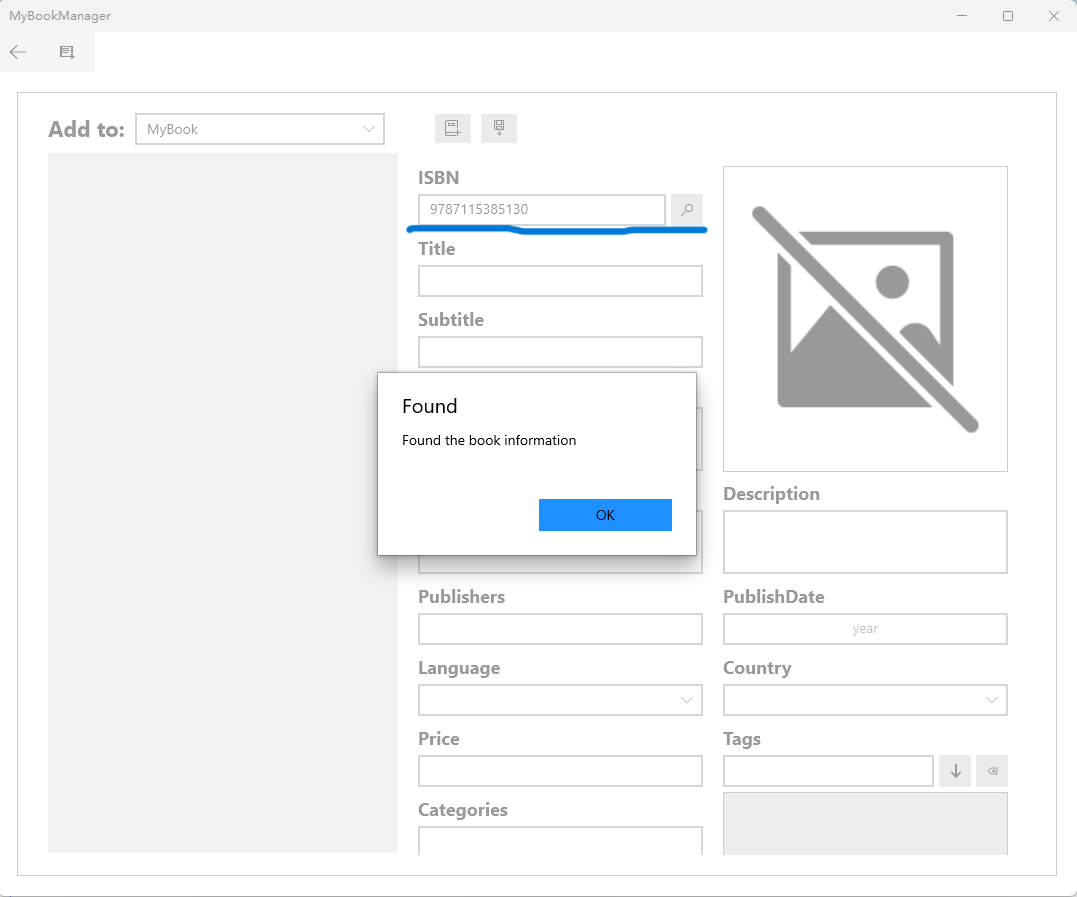
Task: Search the ISBN with the magnifier icon
Action: pos(687,209)
